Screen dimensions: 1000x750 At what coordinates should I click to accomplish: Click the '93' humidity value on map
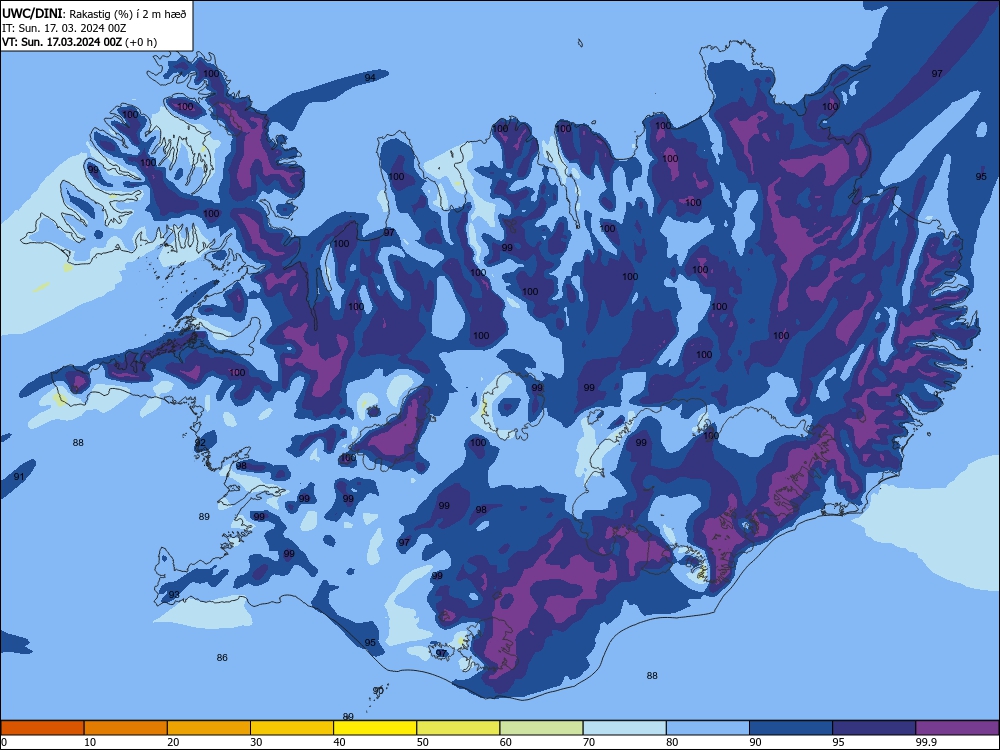pos(173,595)
